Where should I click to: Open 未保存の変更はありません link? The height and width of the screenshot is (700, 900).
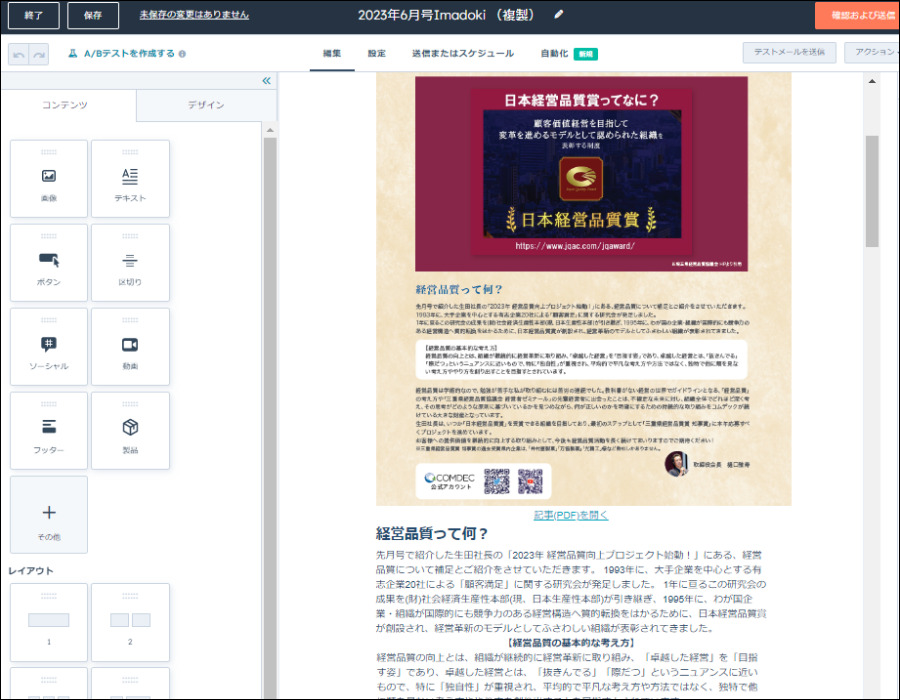194,15
